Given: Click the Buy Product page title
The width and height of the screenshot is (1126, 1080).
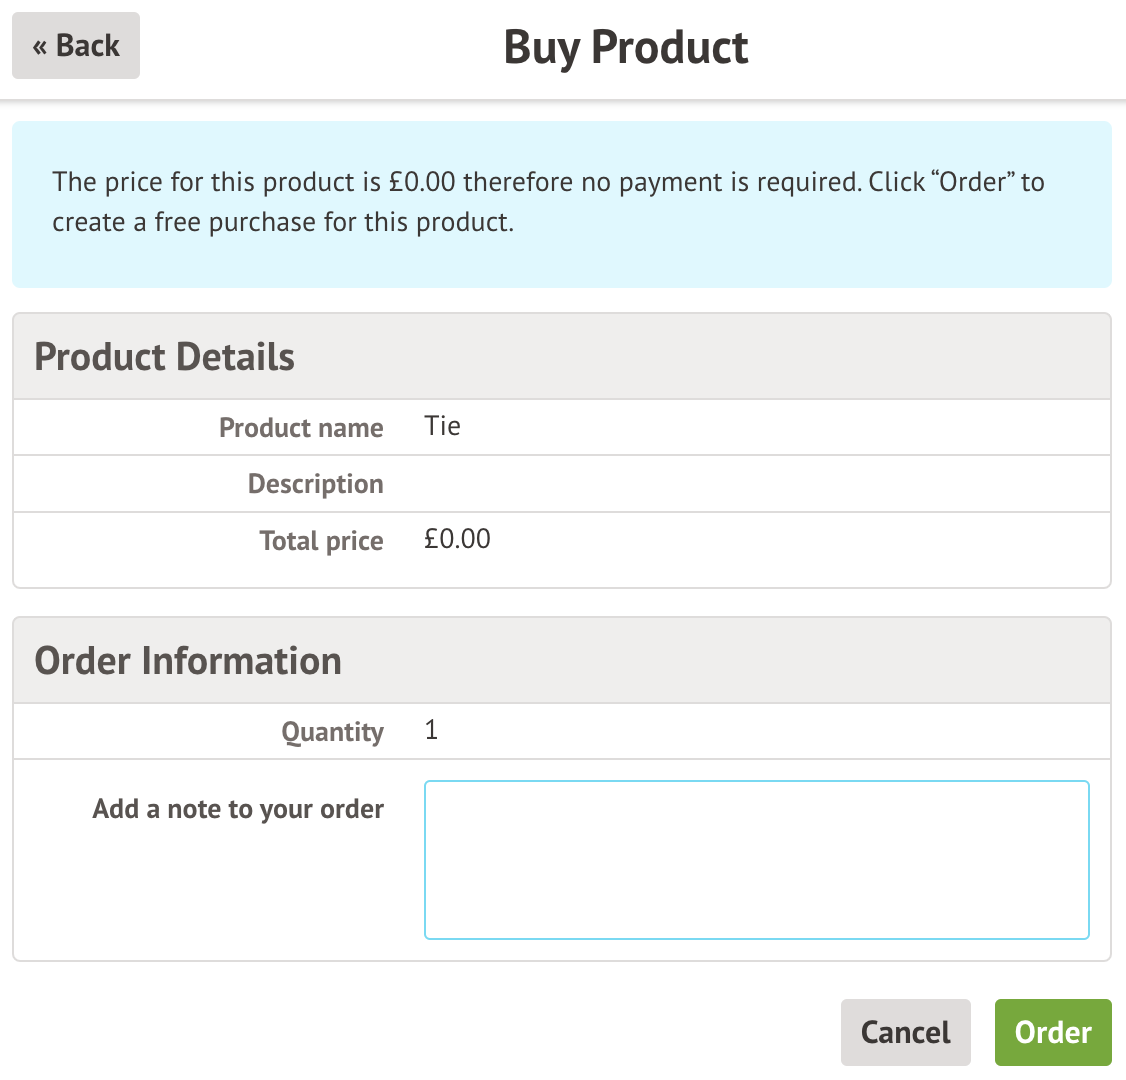Looking at the screenshot, I should click(x=626, y=47).
